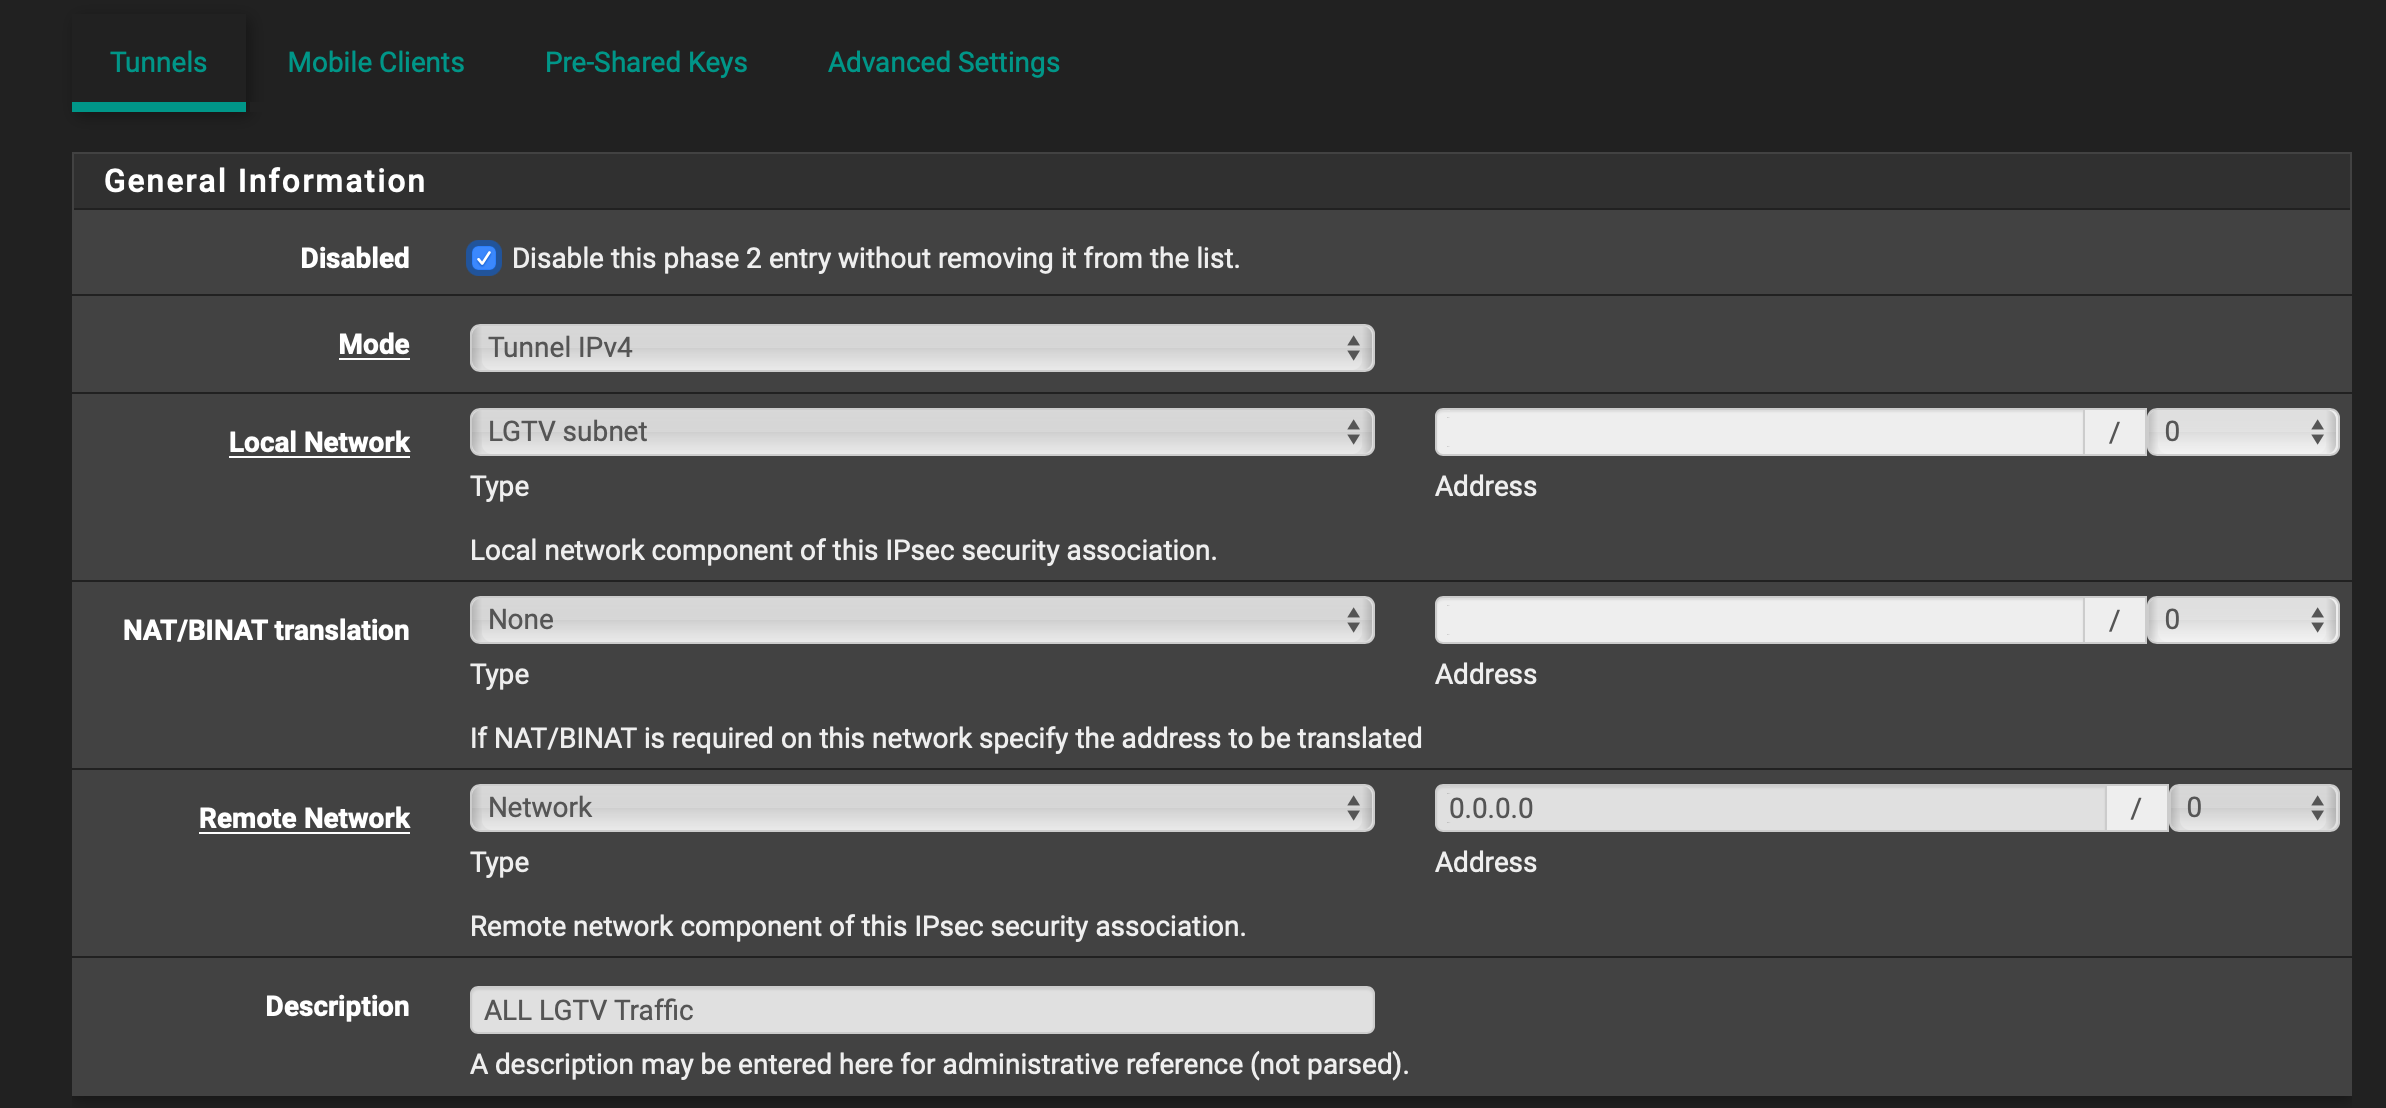Image resolution: width=2386 pixels, height=1108 pixels.
Task: Click the NAT/BINAT address input field
Action: 1759,620
